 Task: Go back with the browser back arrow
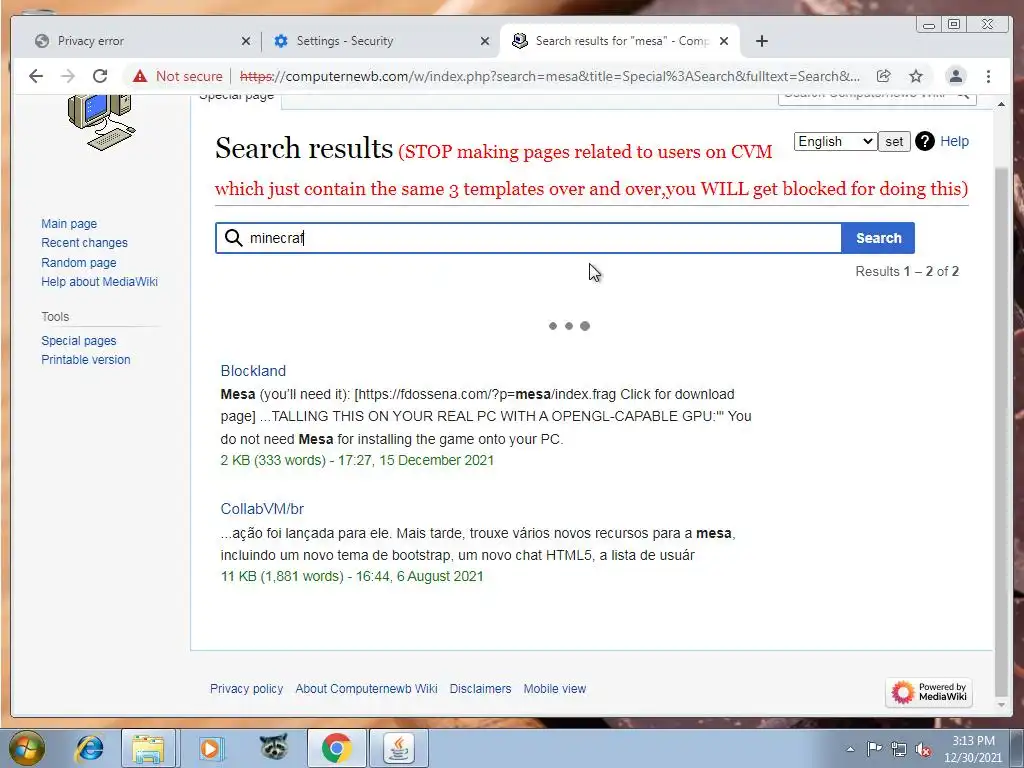[x=36, y=76]
